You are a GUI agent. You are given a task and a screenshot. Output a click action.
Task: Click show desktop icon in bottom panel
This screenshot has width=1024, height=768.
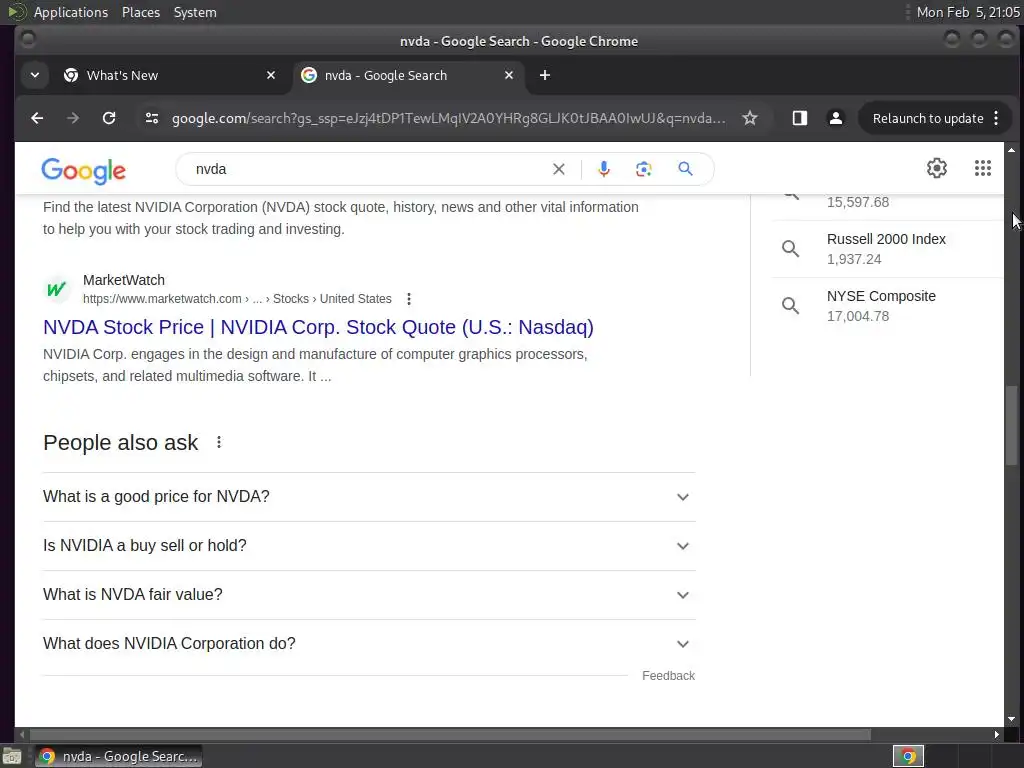[x=11, y=757]
